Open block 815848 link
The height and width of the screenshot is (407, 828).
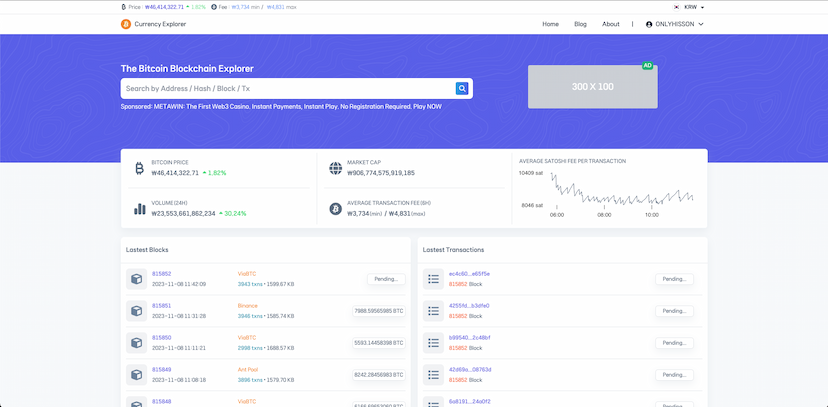162,402
